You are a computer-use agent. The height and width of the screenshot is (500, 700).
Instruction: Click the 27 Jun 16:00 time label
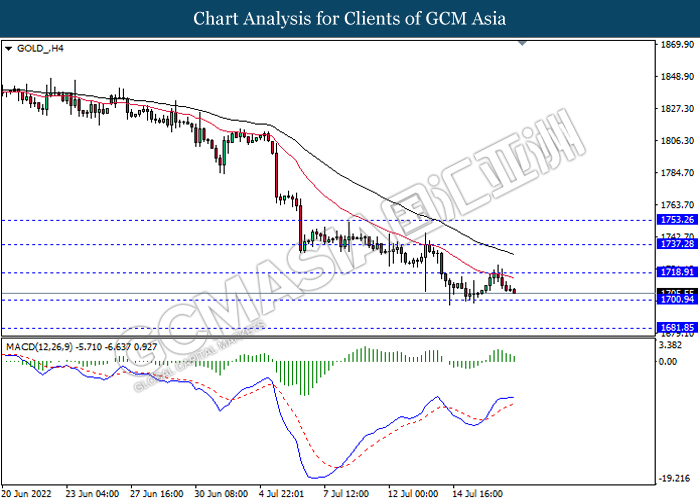157,494
